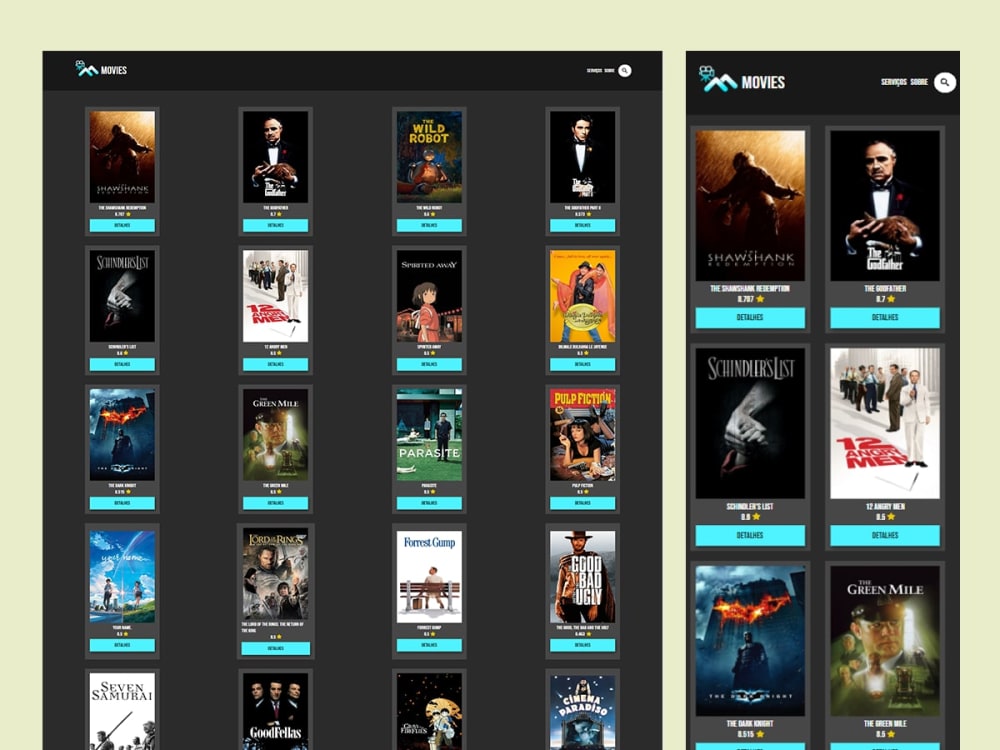Open the Spirited Away poster
The width and height of the screenshot is (1000, 750).
(429, 296)
